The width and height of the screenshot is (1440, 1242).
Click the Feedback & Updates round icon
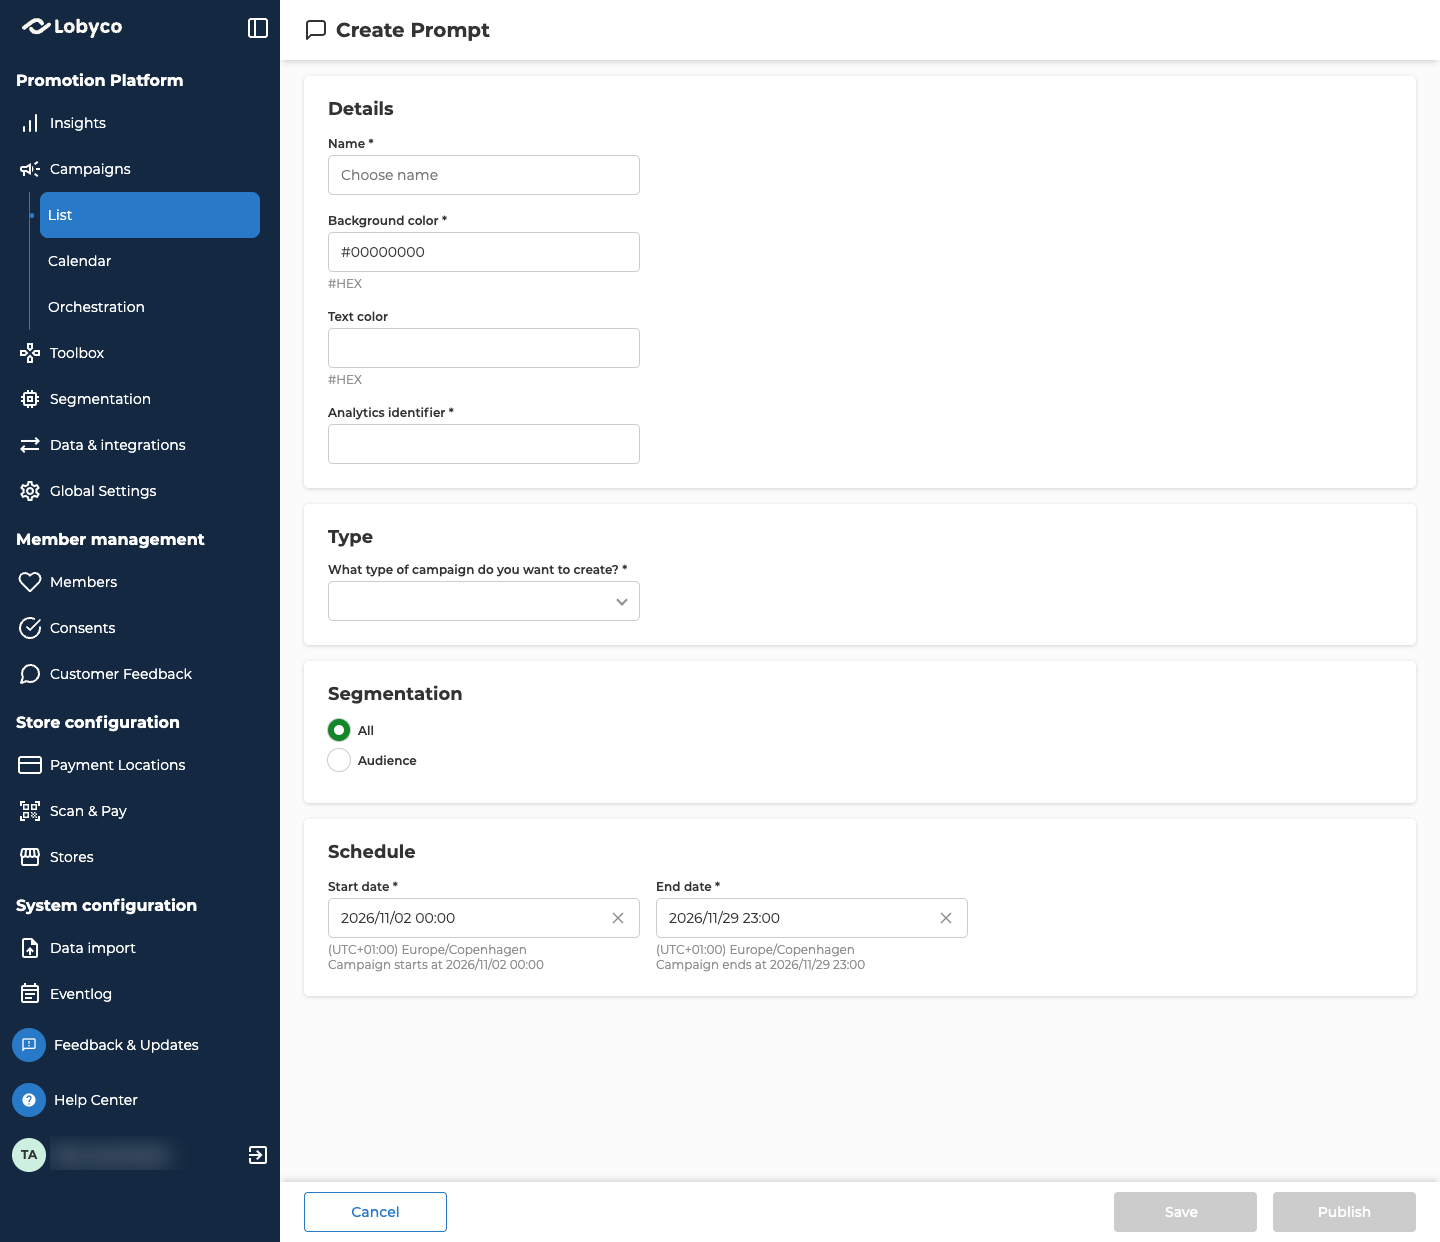[29, 1045]
